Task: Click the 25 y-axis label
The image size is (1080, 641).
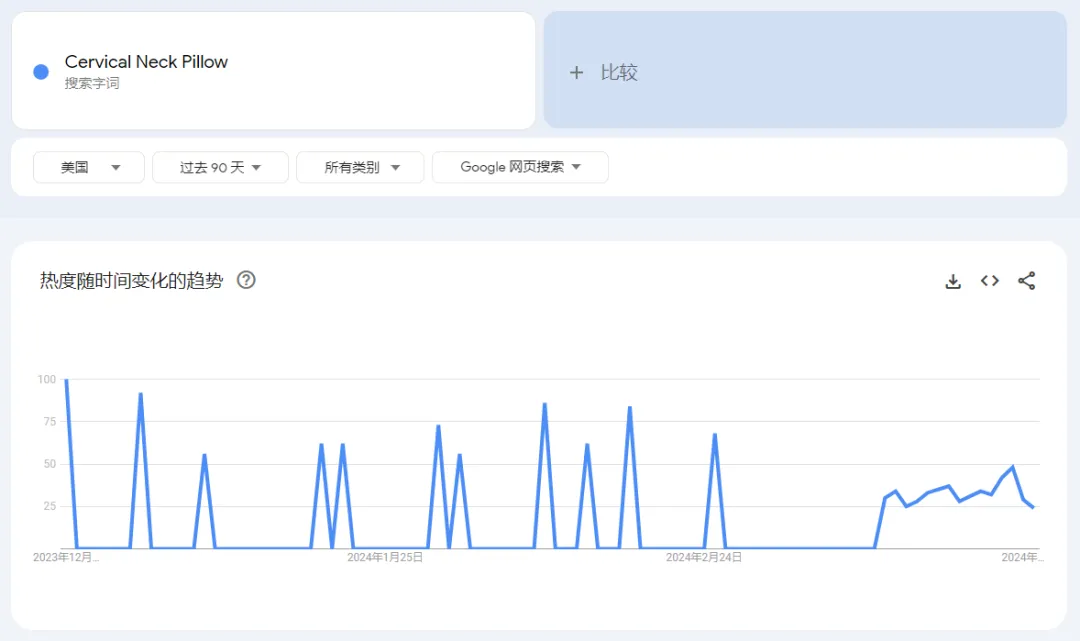Action: [x=46, y=506]
